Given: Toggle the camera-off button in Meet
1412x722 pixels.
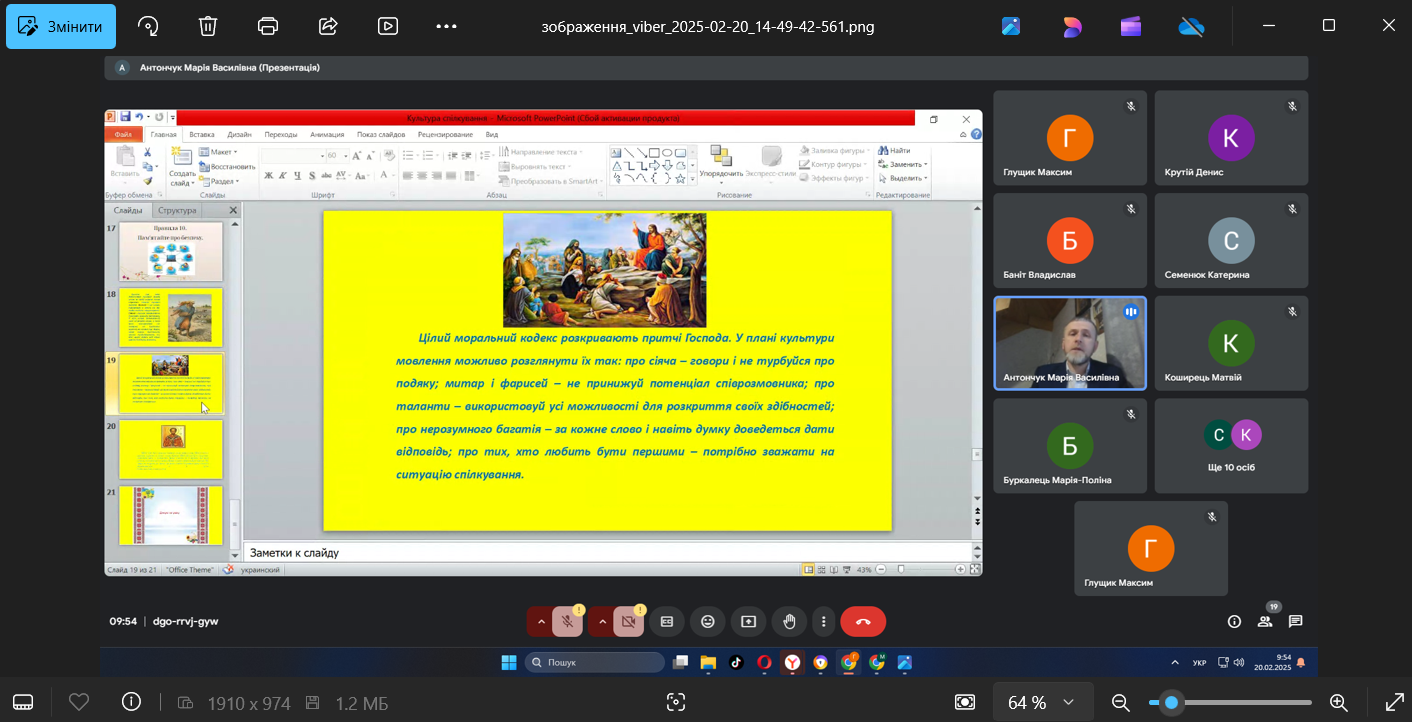Looking at the screenshot, I should [x=629, y=621].
